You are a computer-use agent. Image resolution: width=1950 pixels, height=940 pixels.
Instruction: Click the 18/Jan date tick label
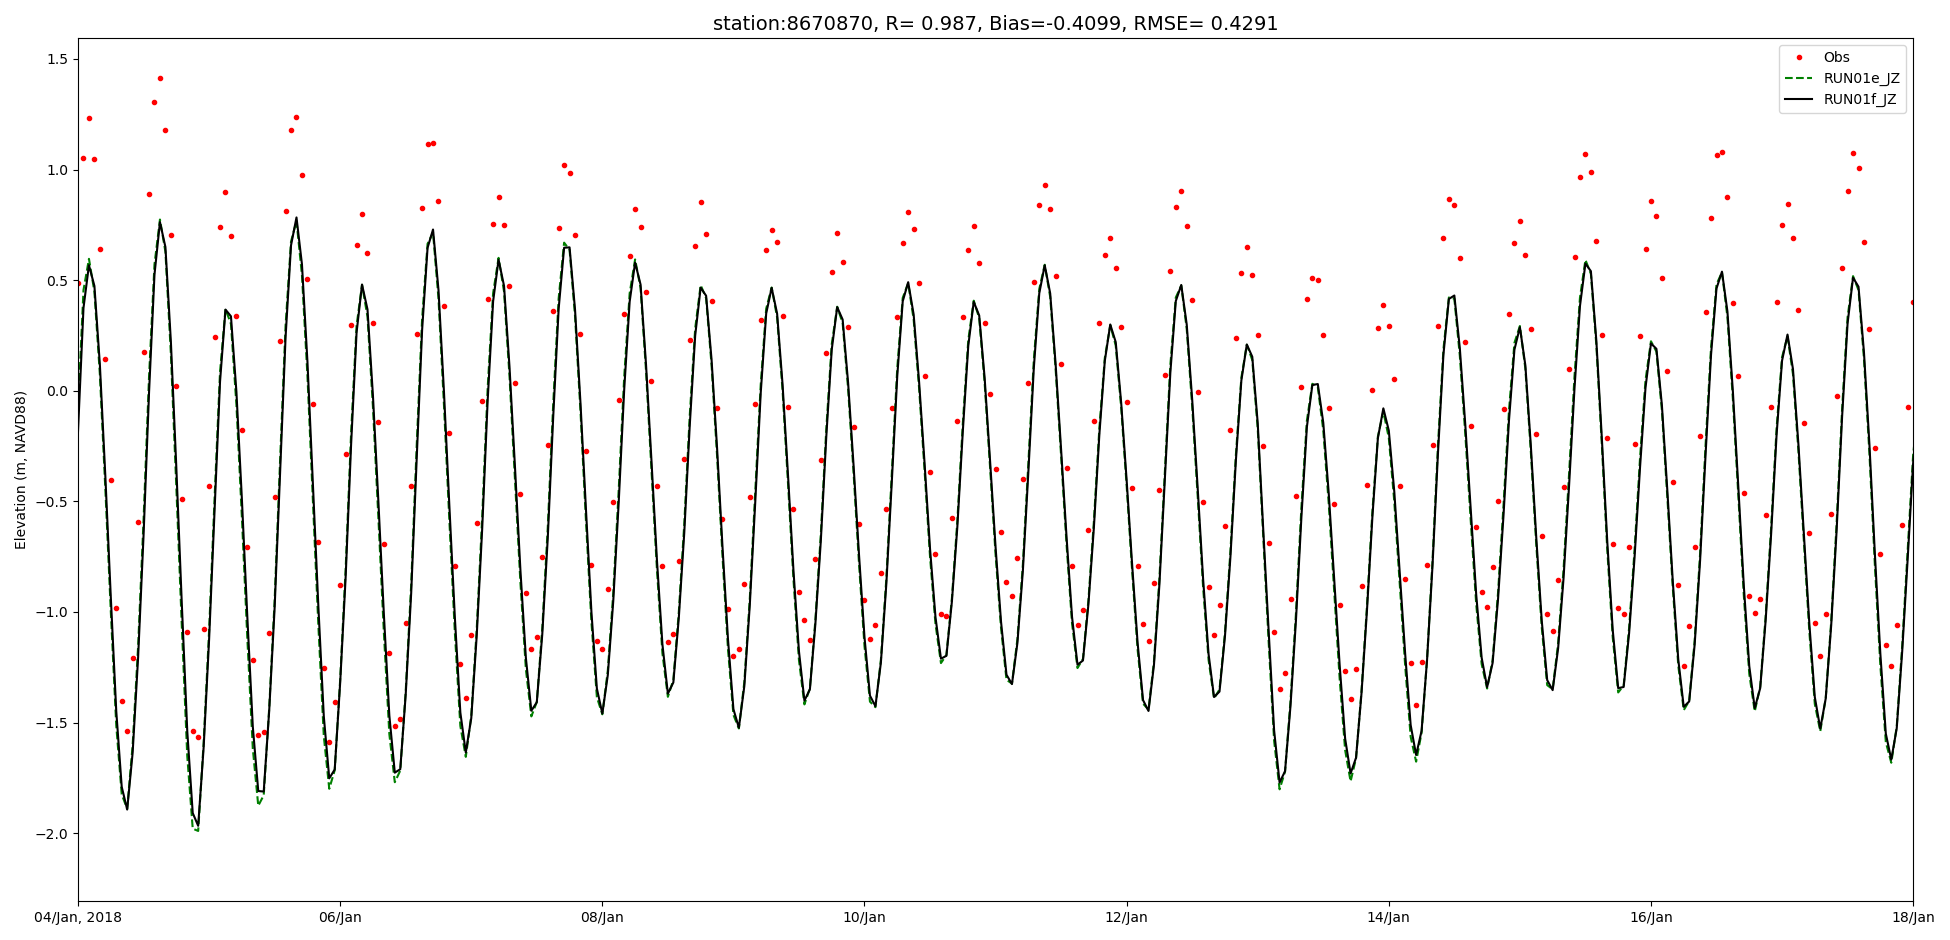[1911, 917]
